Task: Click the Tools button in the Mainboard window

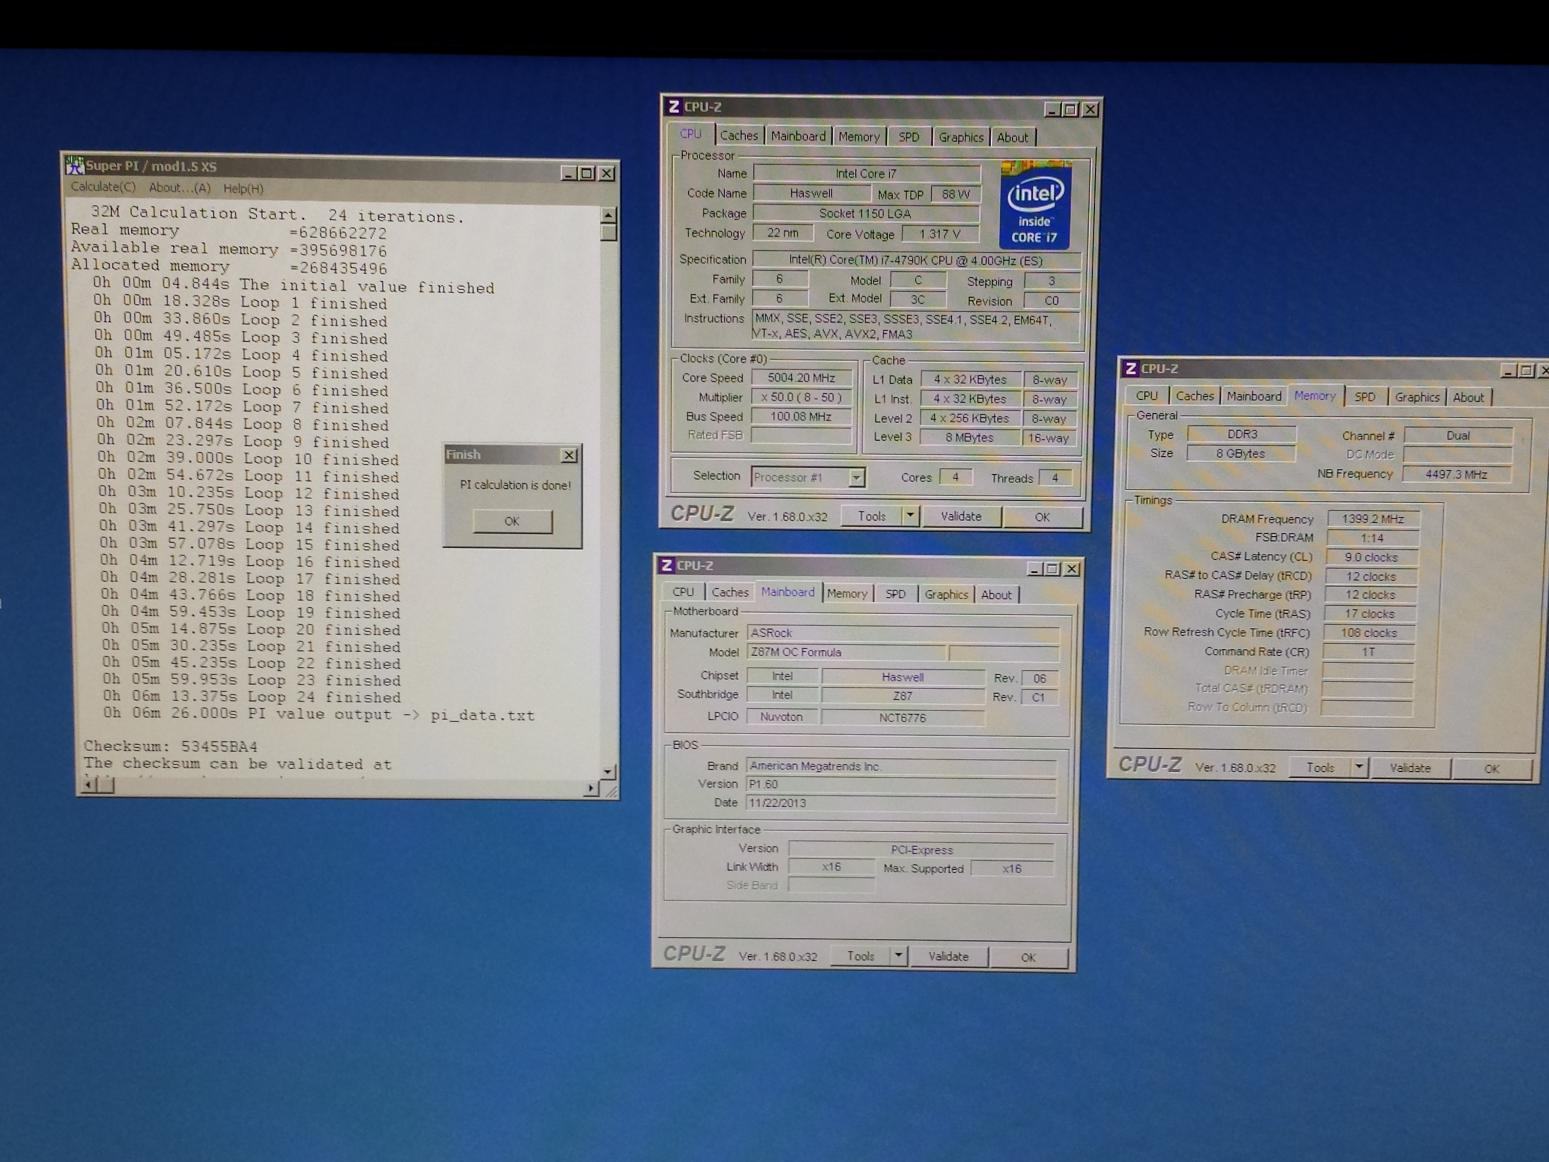Action: [x=860, y=956]
